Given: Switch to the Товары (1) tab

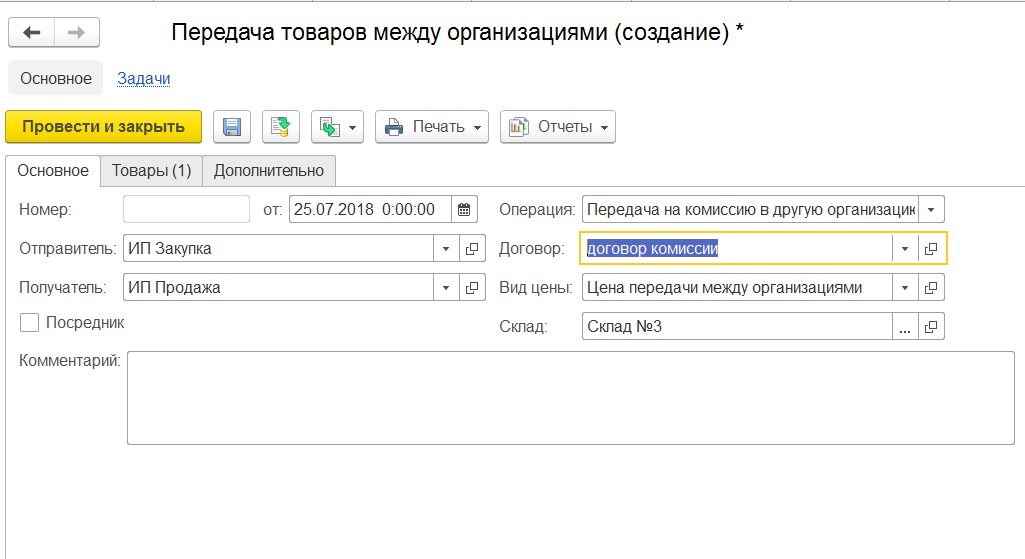Looking at the screenshot, I should point(151,171).
